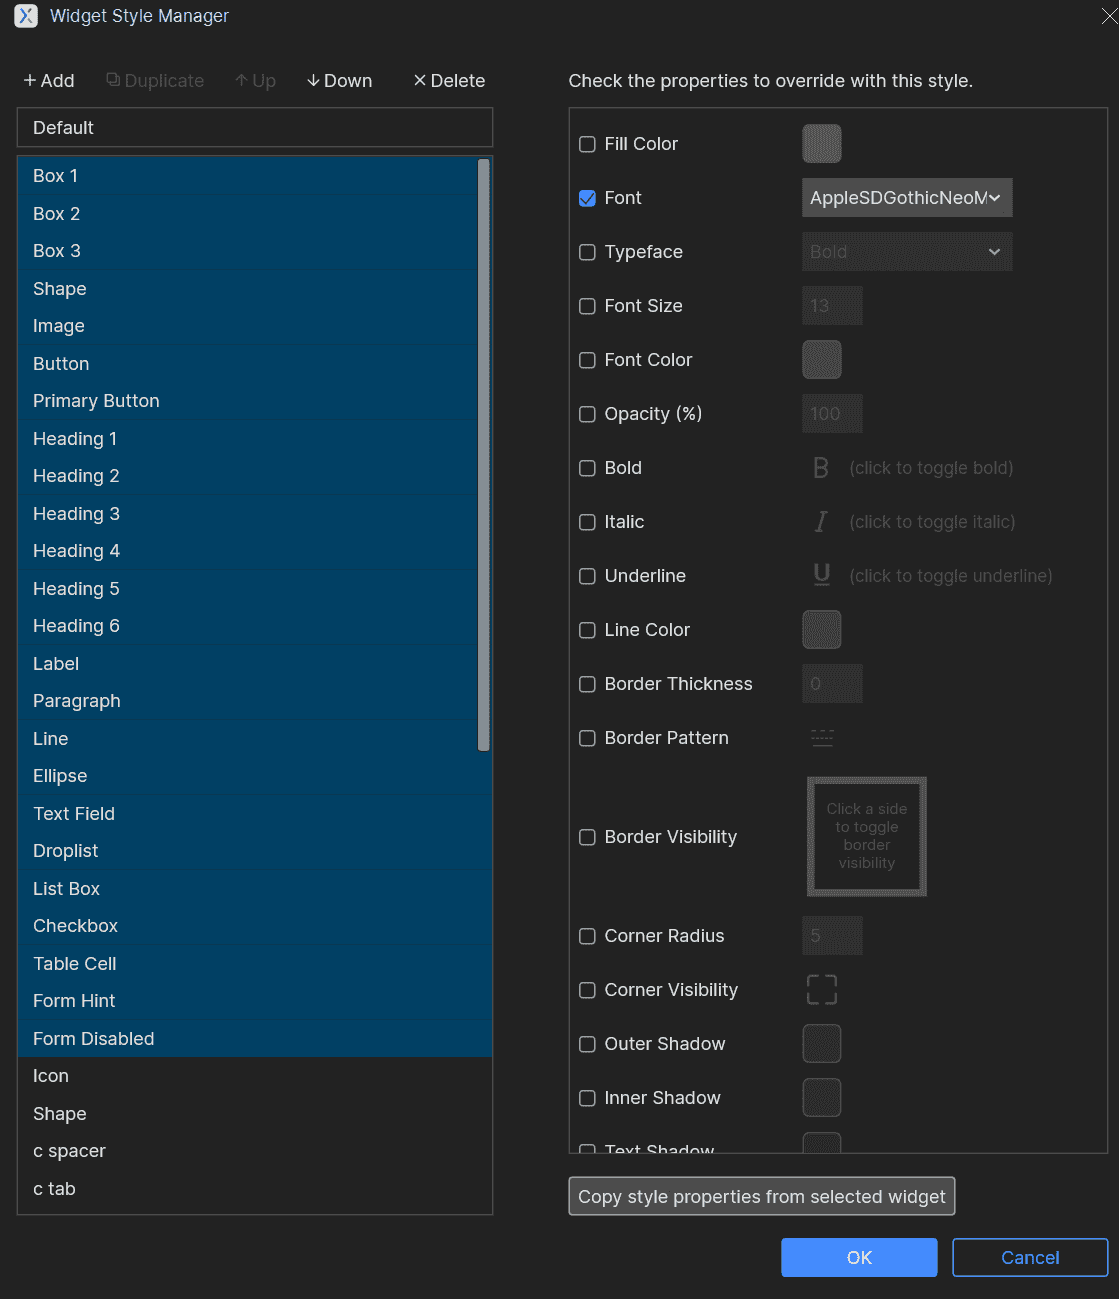Enable the Font Color checkbox
1119x1299 pixels.
click(588, 360)
